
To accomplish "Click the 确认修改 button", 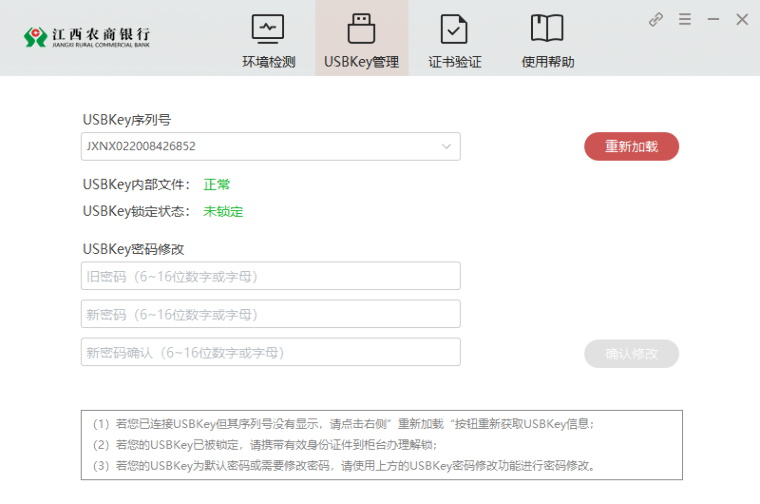I will pos(631,353).
